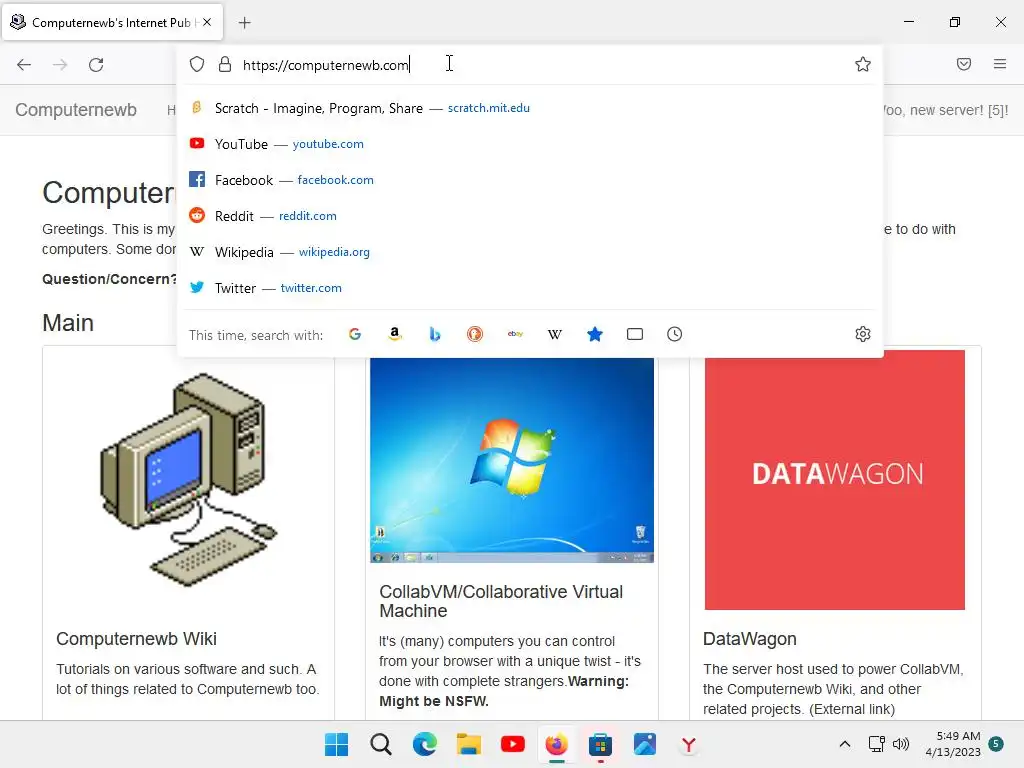
Task: Click the back navigation arrow
Action: [24, 65]
